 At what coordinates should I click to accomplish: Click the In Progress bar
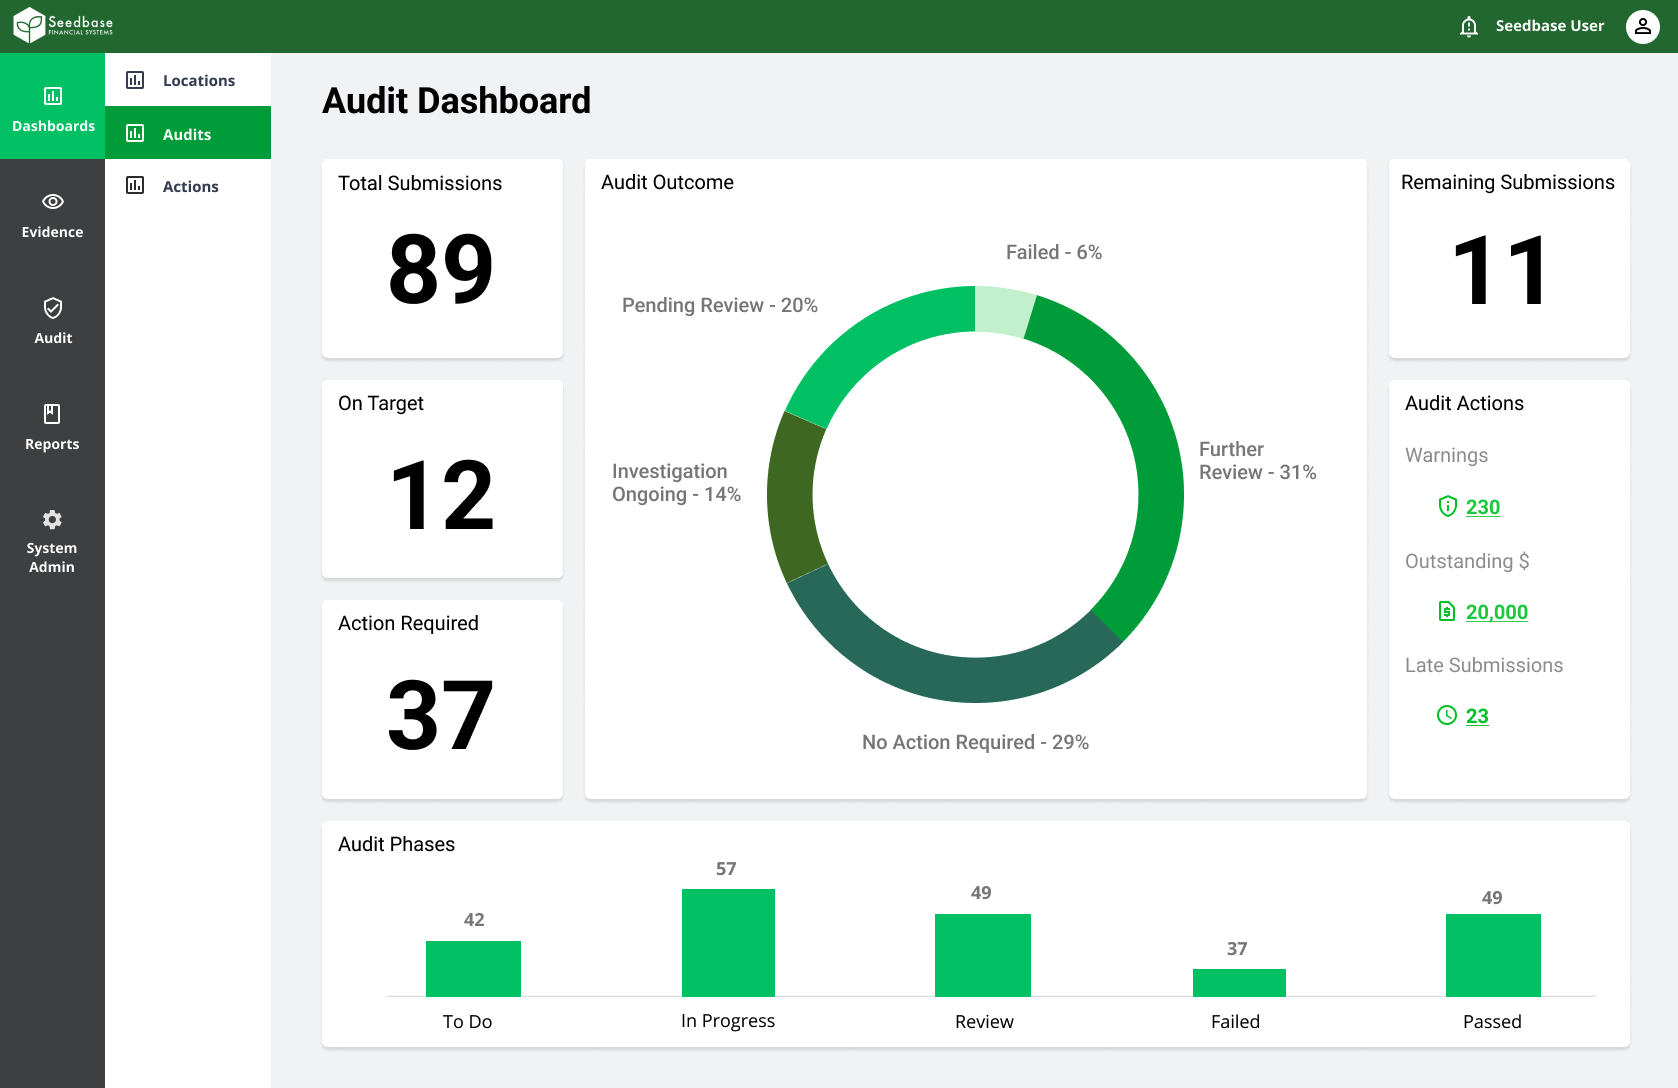tap(728, 941)
